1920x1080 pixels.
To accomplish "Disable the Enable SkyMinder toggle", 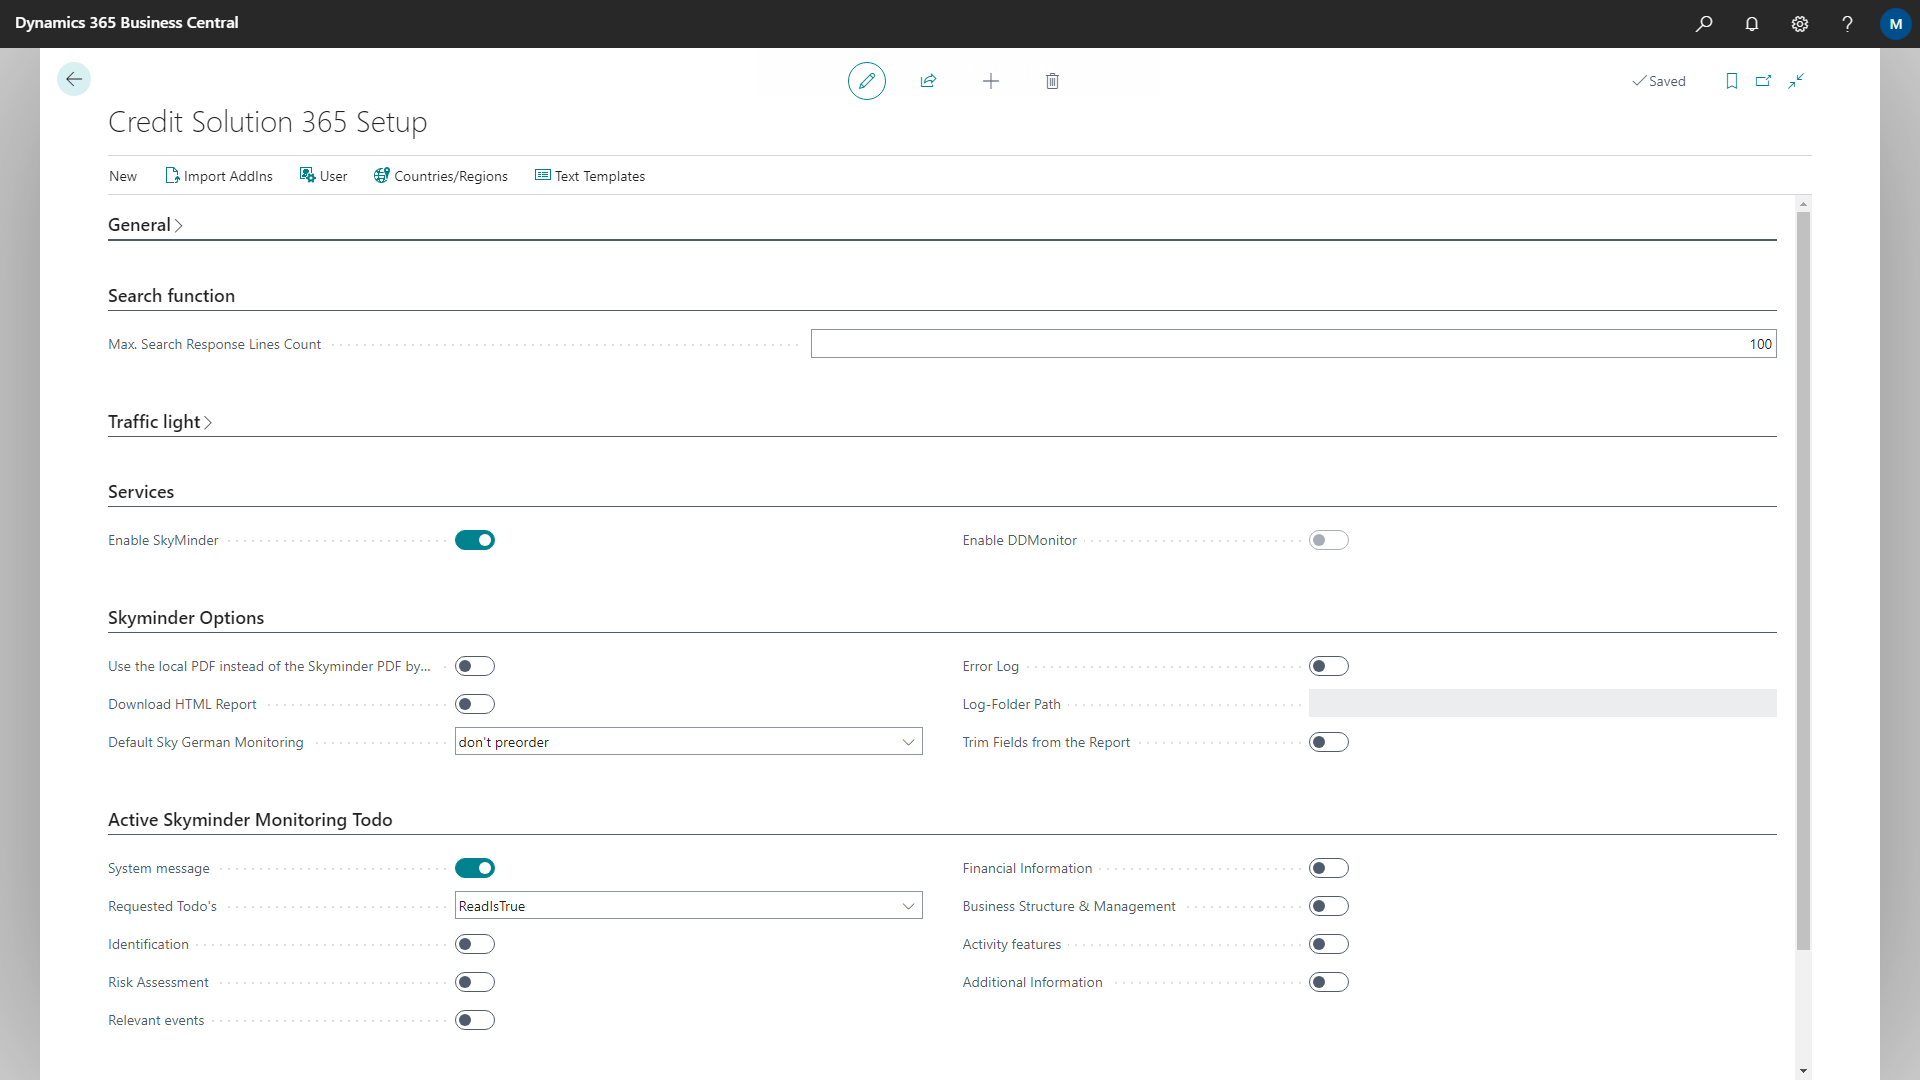I will pos(475,540).
